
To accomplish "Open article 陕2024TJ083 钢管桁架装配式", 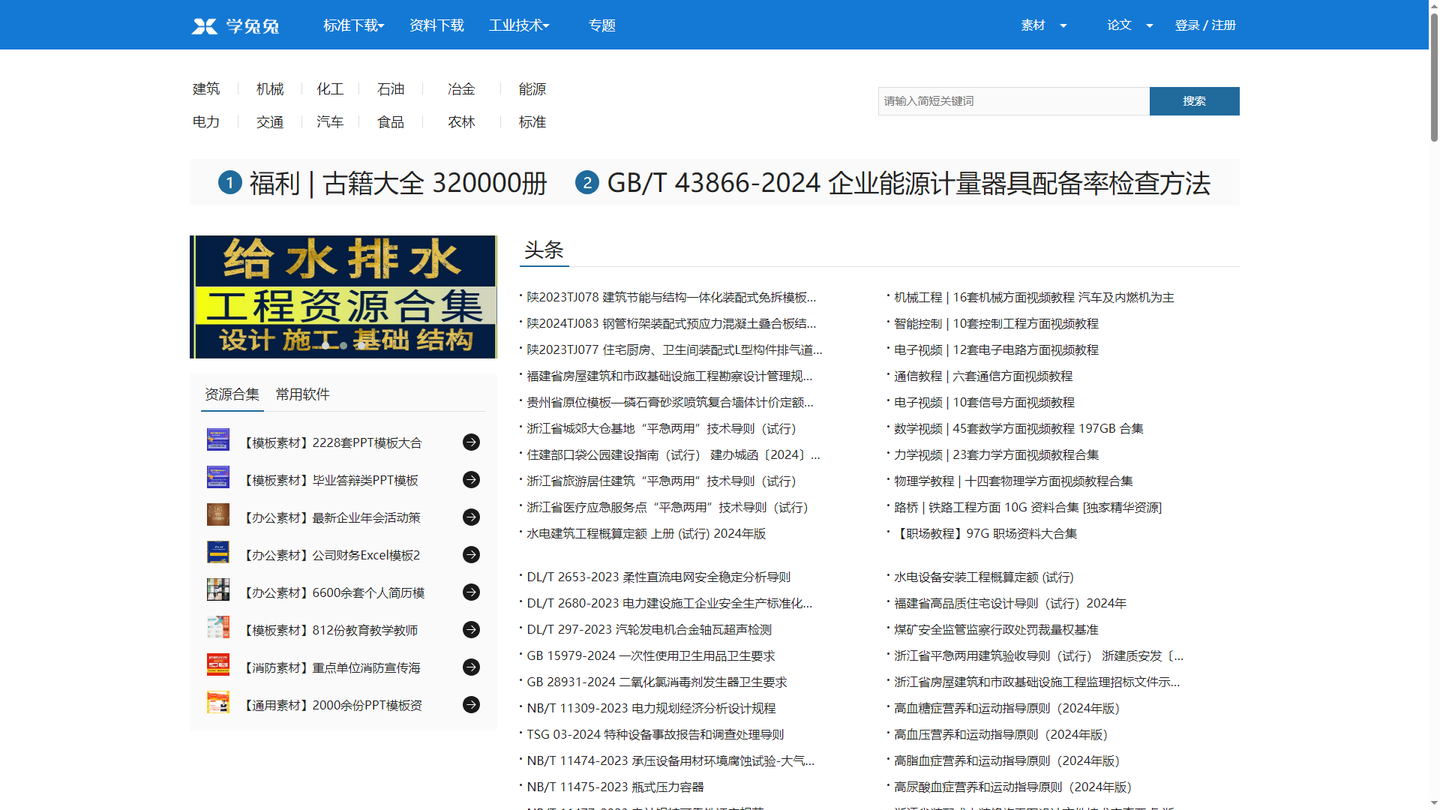I will click(x=671, y=323).
